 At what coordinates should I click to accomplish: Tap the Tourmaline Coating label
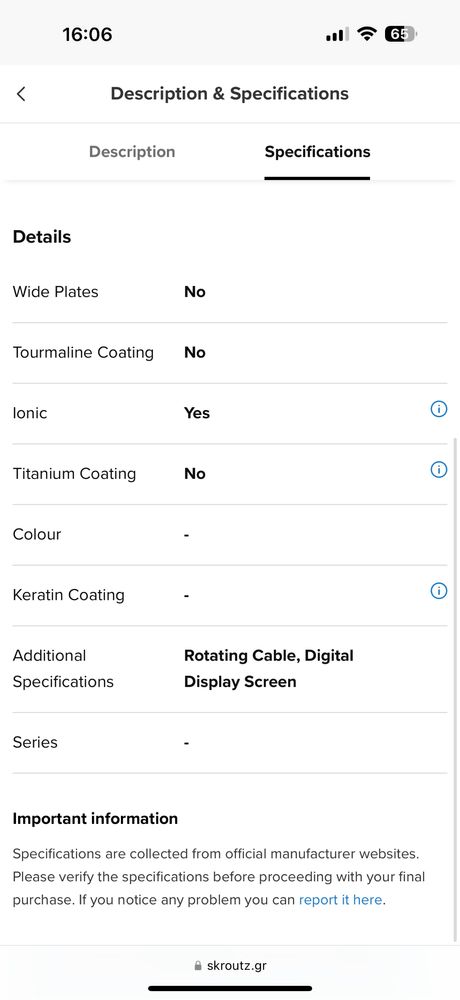pos(83,353)
